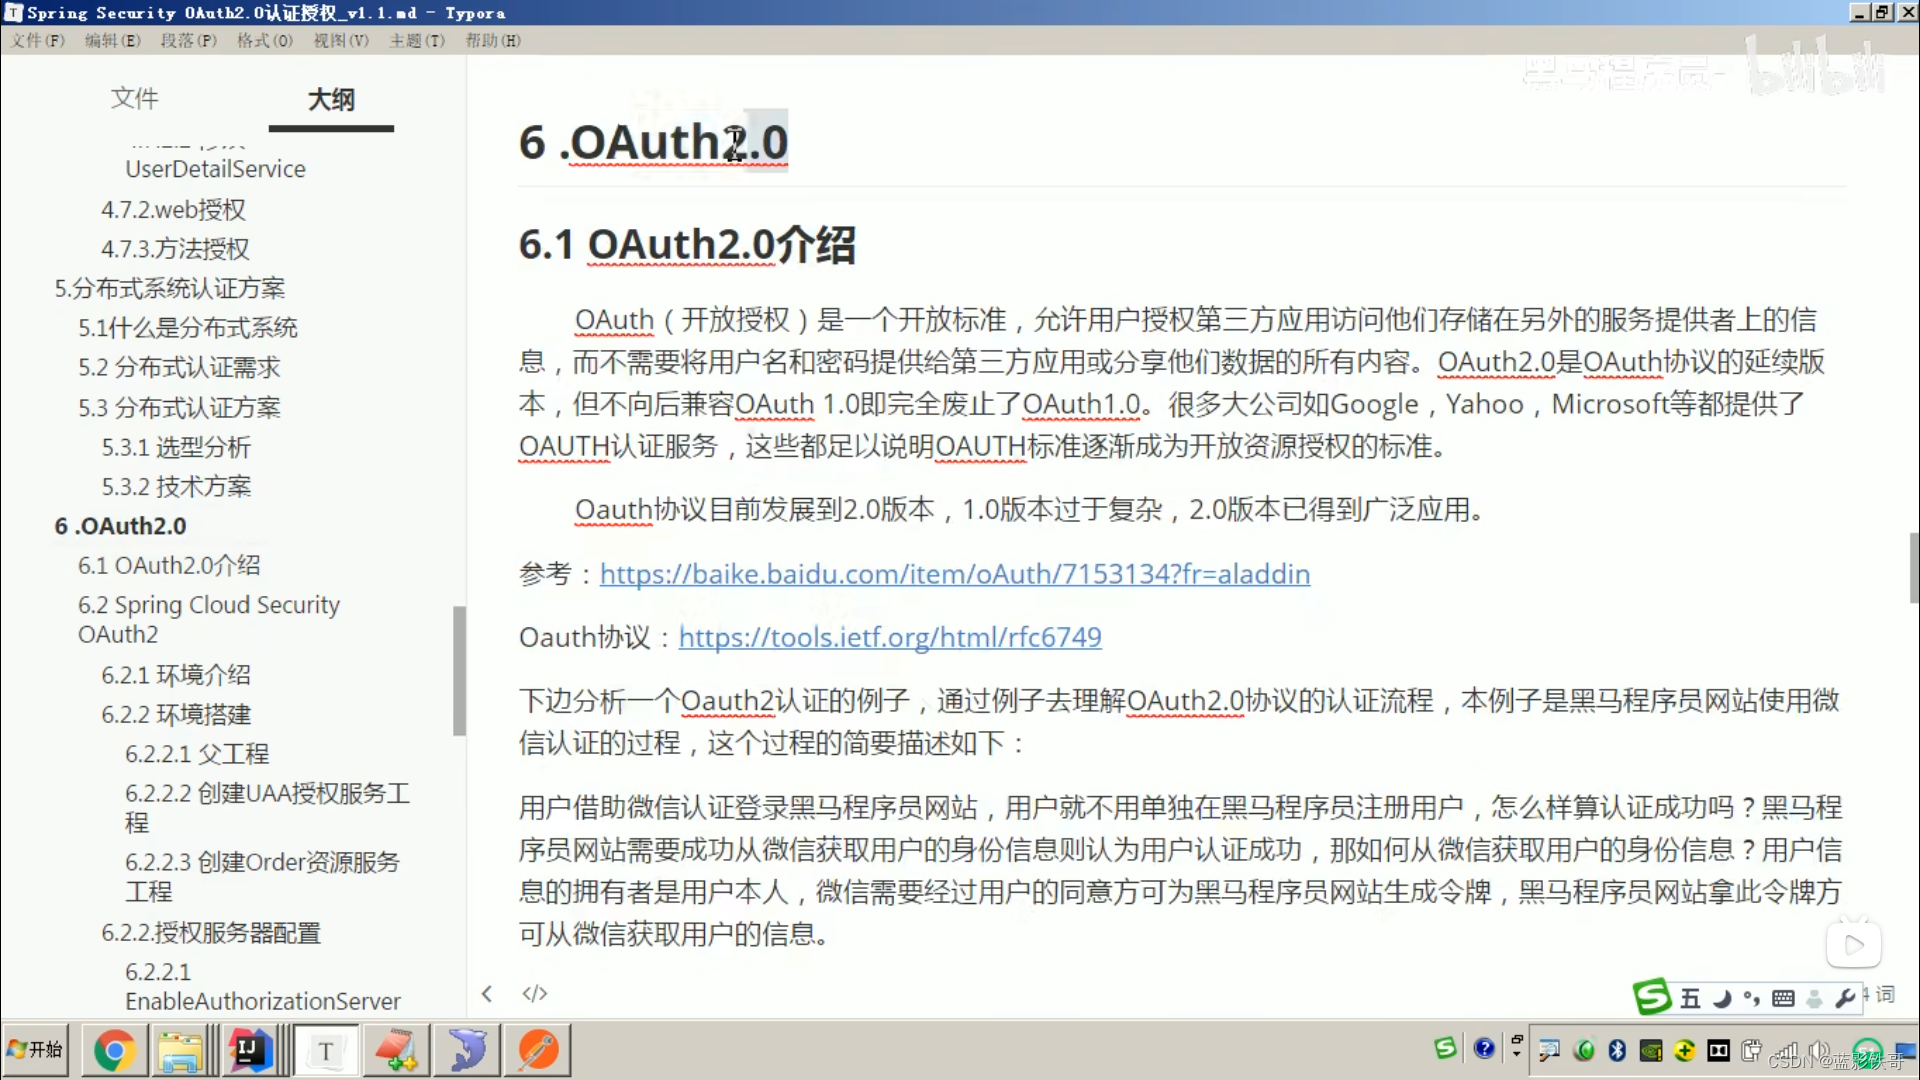
Task: Click the IME user account icon
Action: tap(1814, 998)
